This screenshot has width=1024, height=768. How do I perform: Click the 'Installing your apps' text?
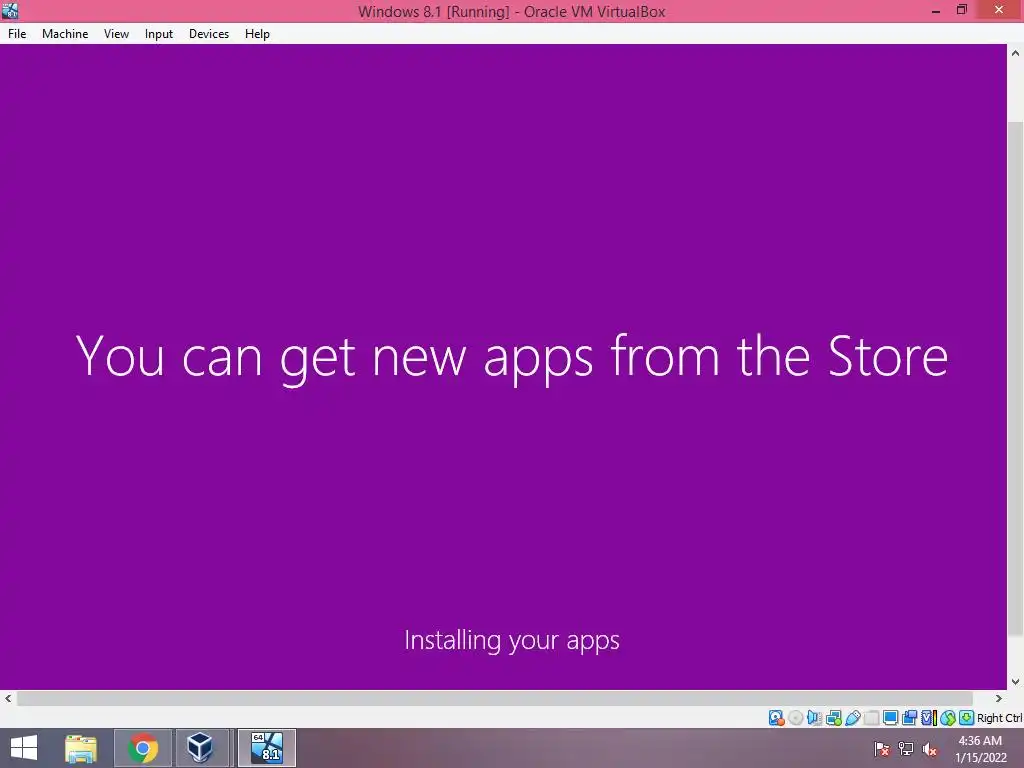(x=512, y=641)
